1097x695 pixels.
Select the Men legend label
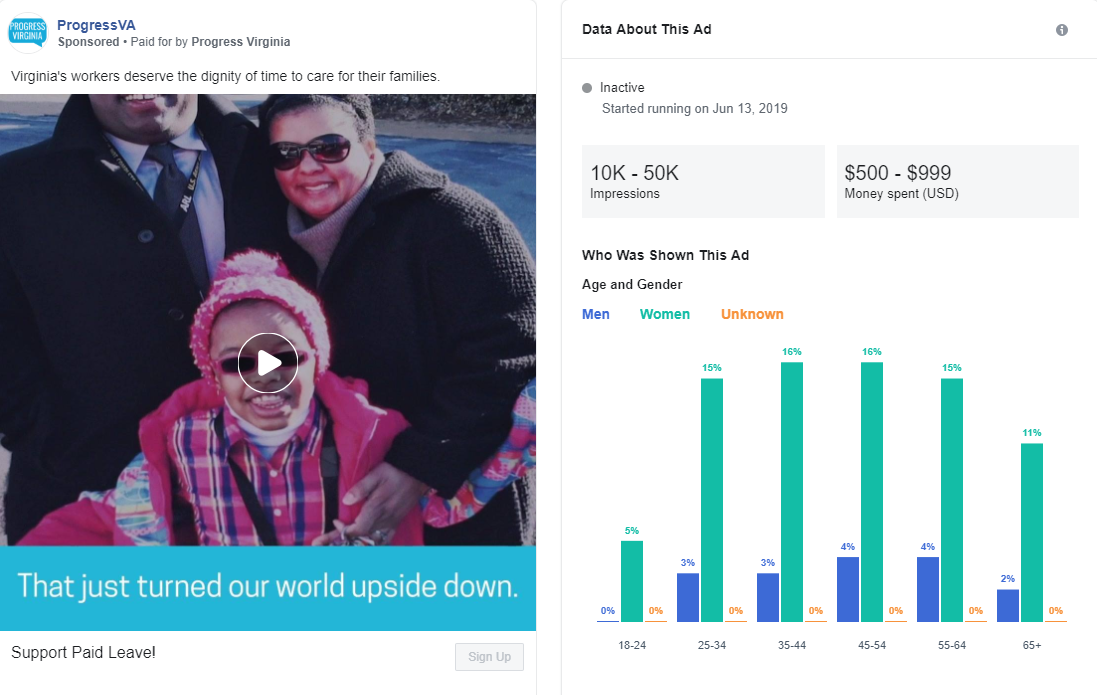pos(596,314)
